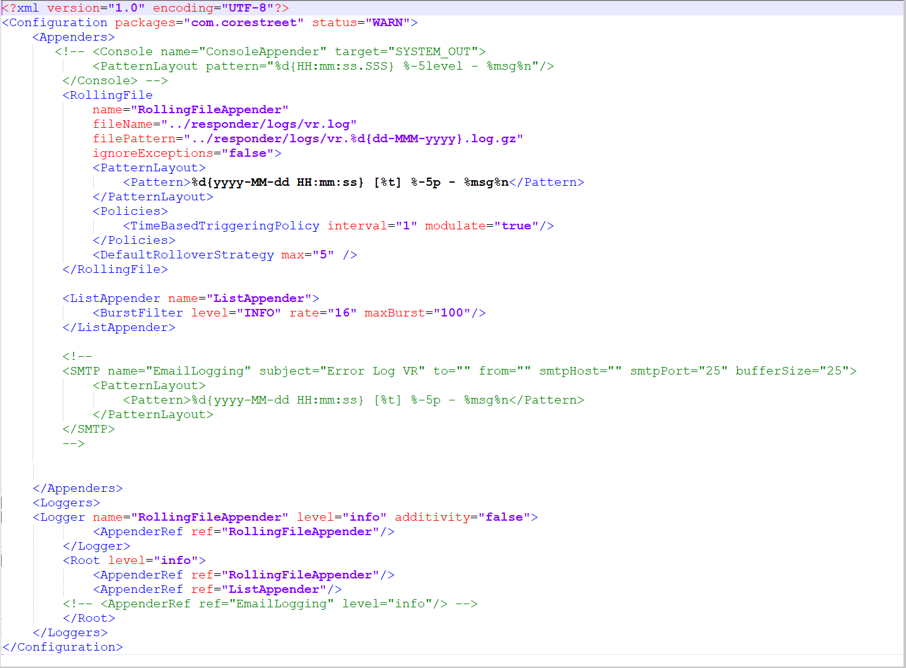Click the subject value "Error Log VR"

(x=372, y=370)
